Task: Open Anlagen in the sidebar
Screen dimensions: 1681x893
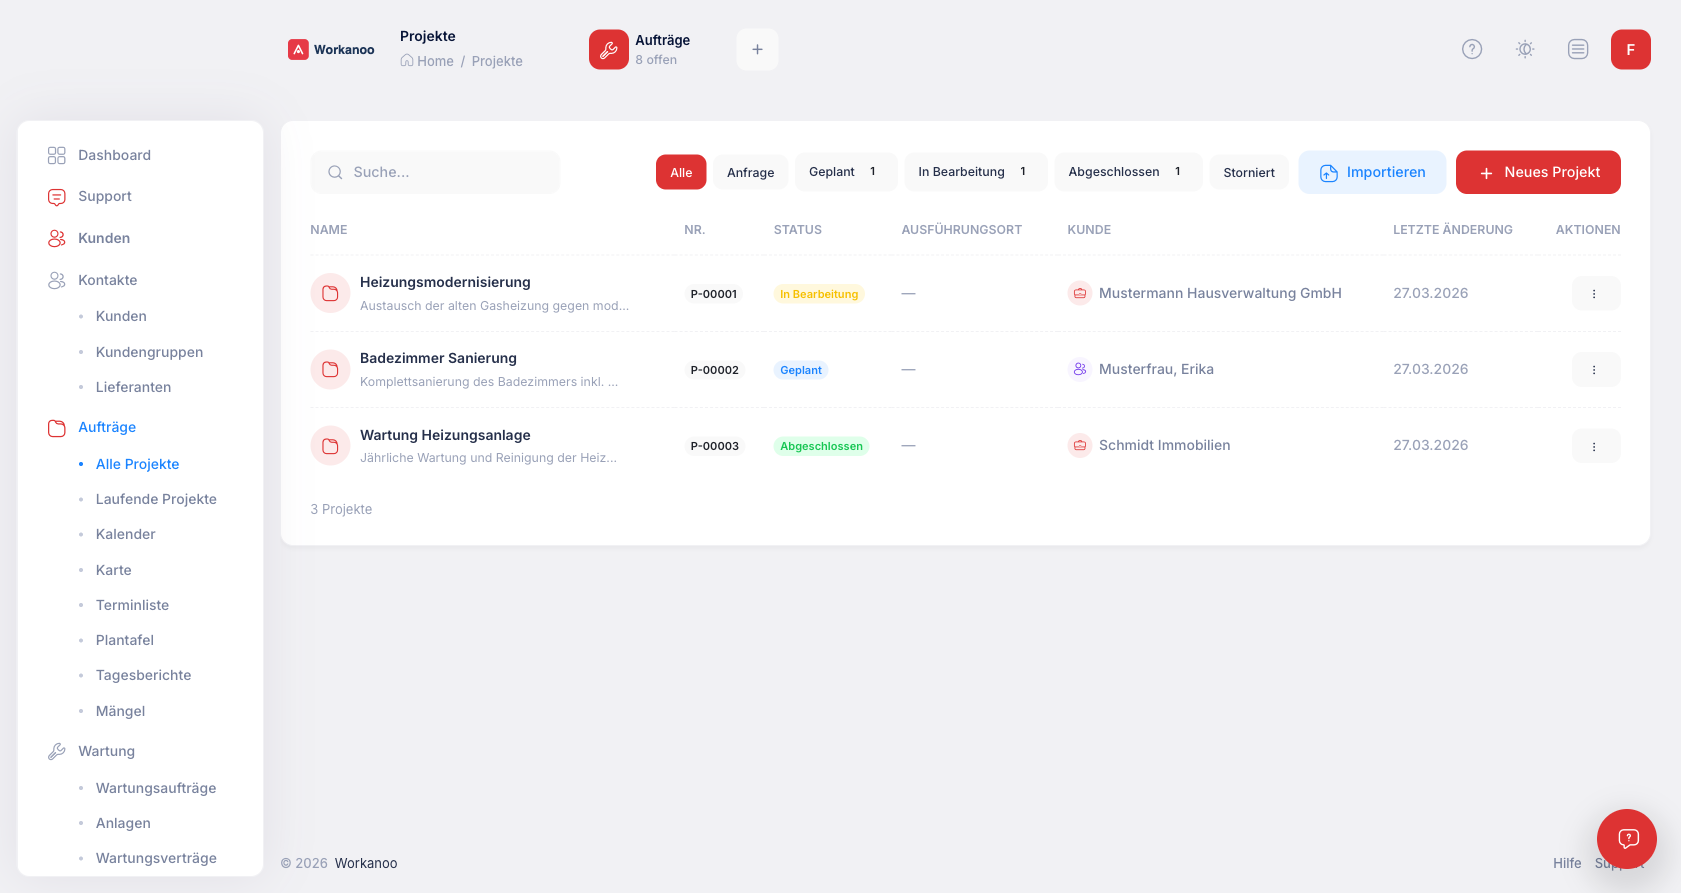Action: pos(123,823)
